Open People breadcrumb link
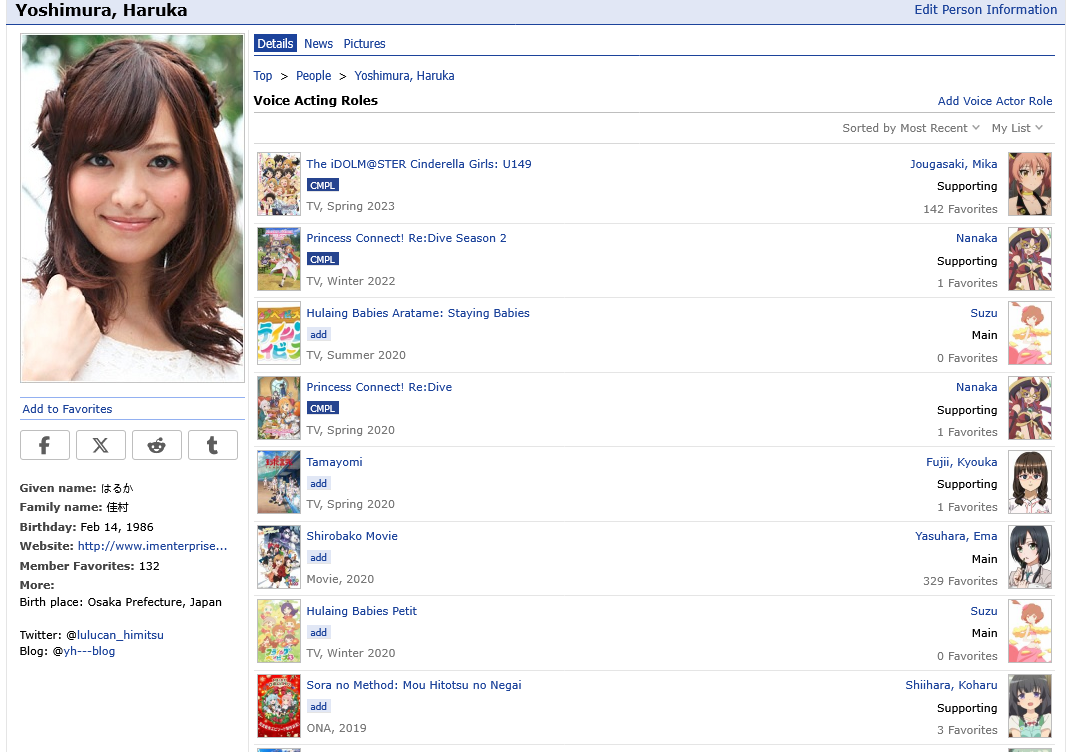1067x752 pixels. coord(314,76)
